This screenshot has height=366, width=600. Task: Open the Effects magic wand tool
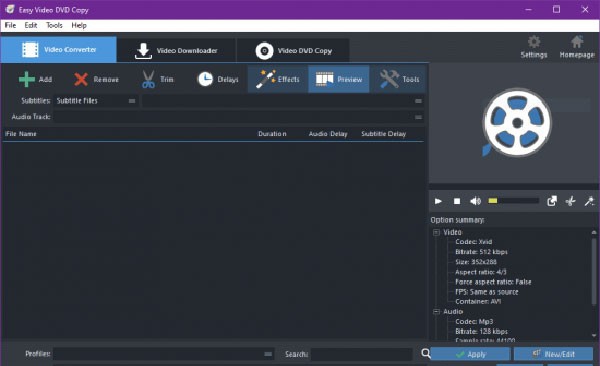[266, 79]
